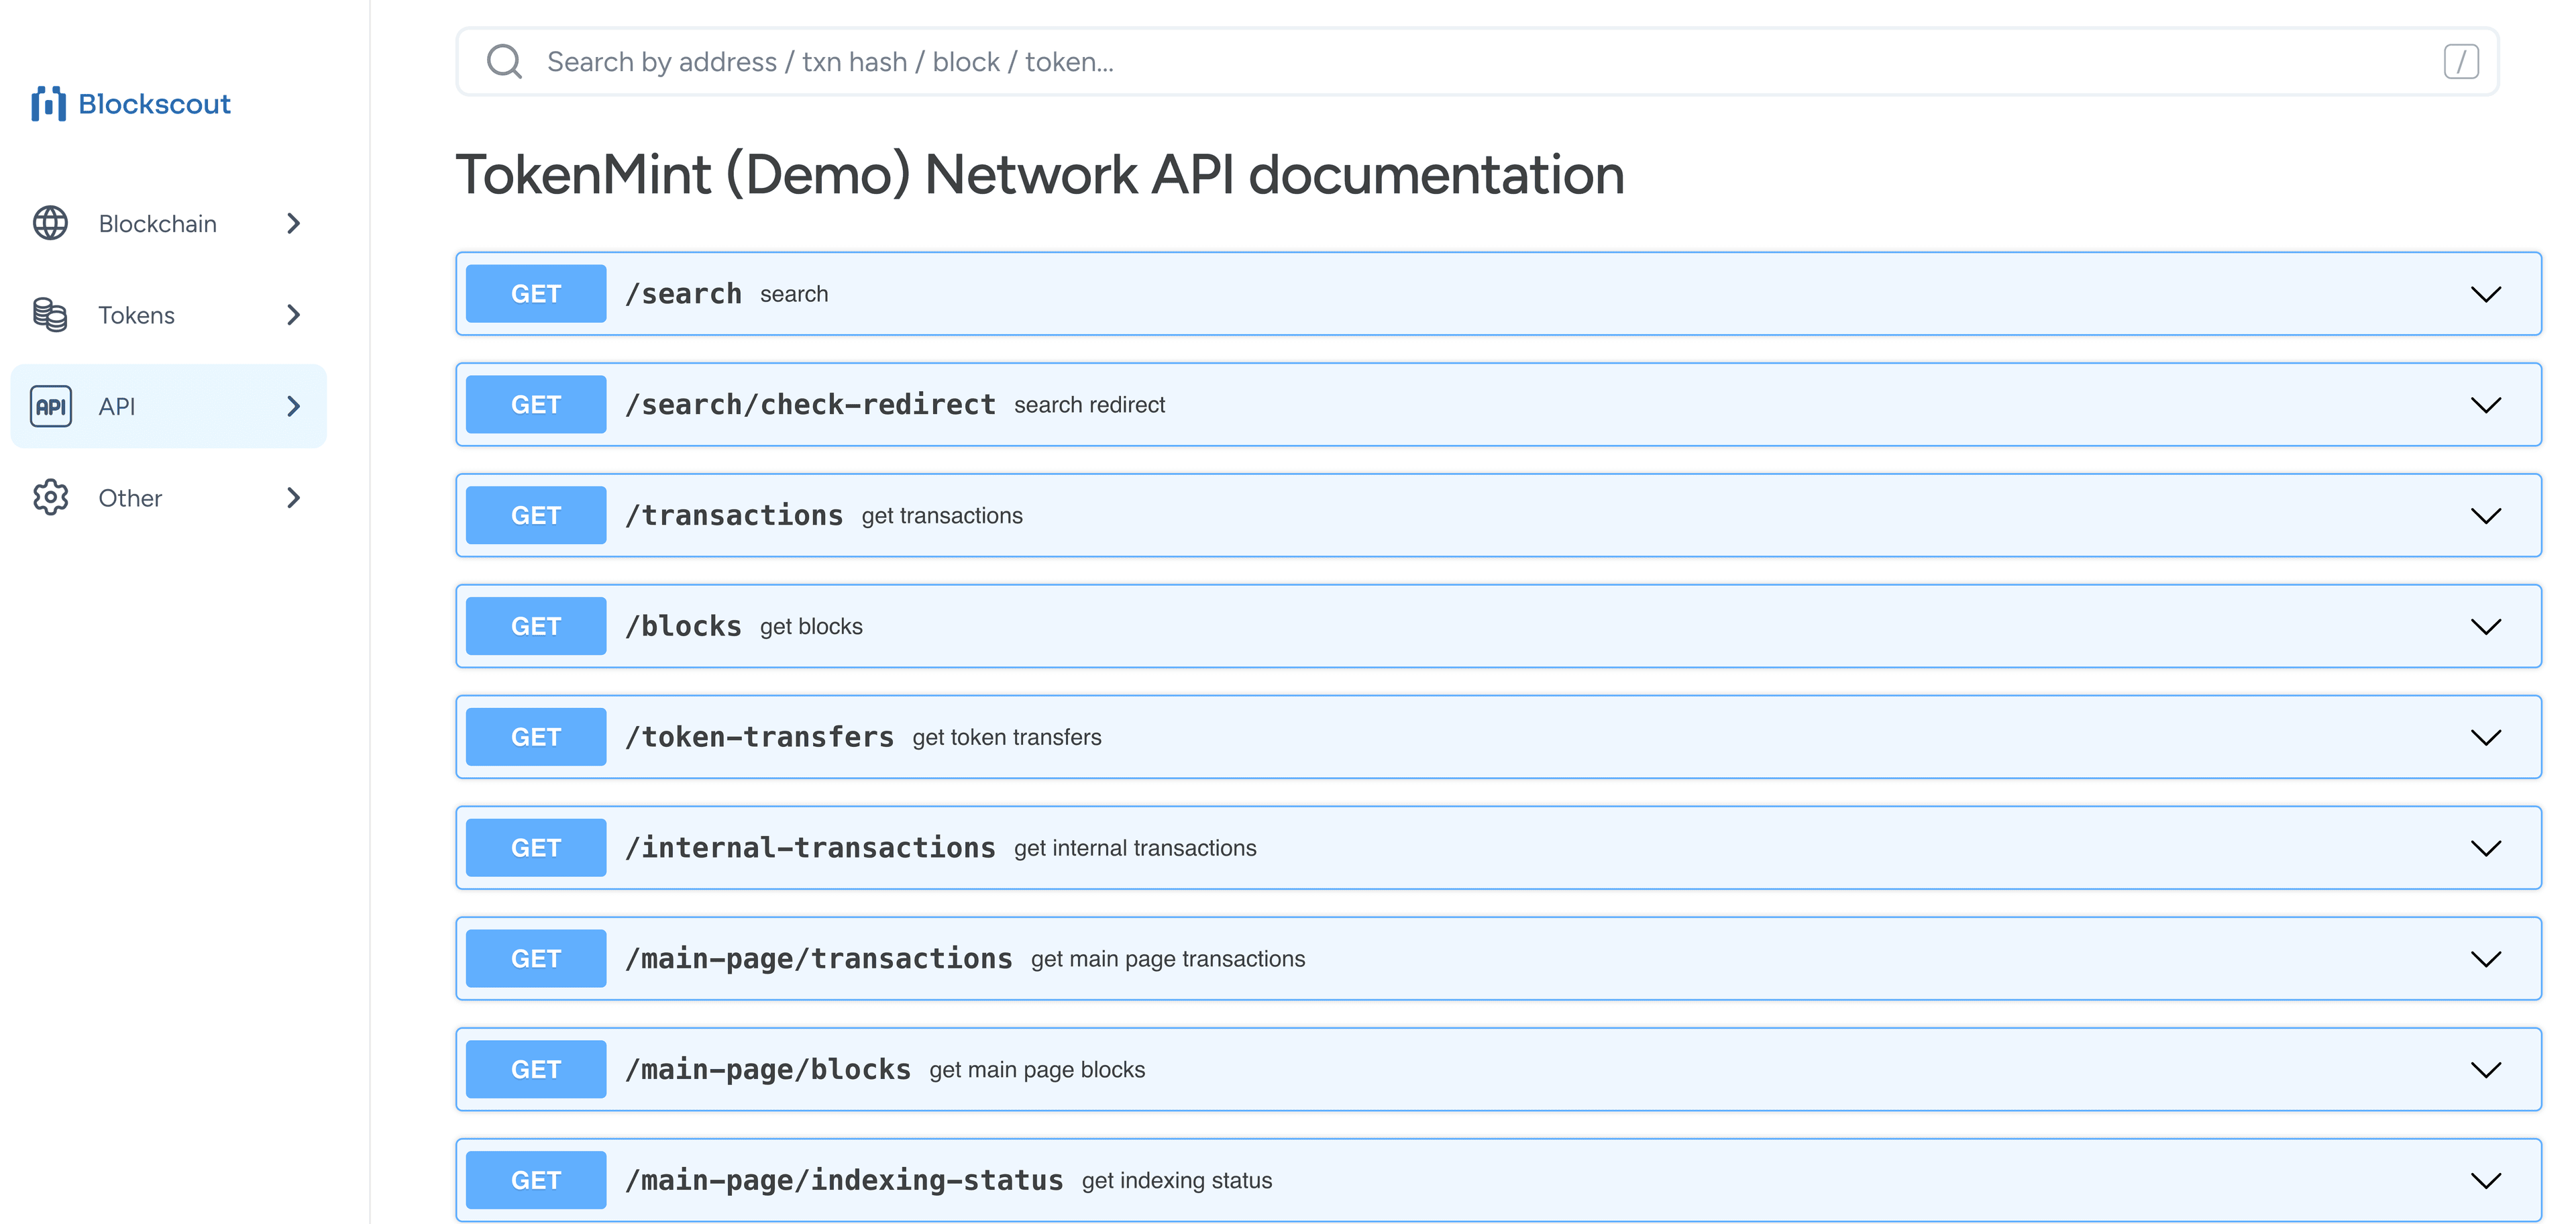Click the /main-page/blocks path text

(768, 1070)
